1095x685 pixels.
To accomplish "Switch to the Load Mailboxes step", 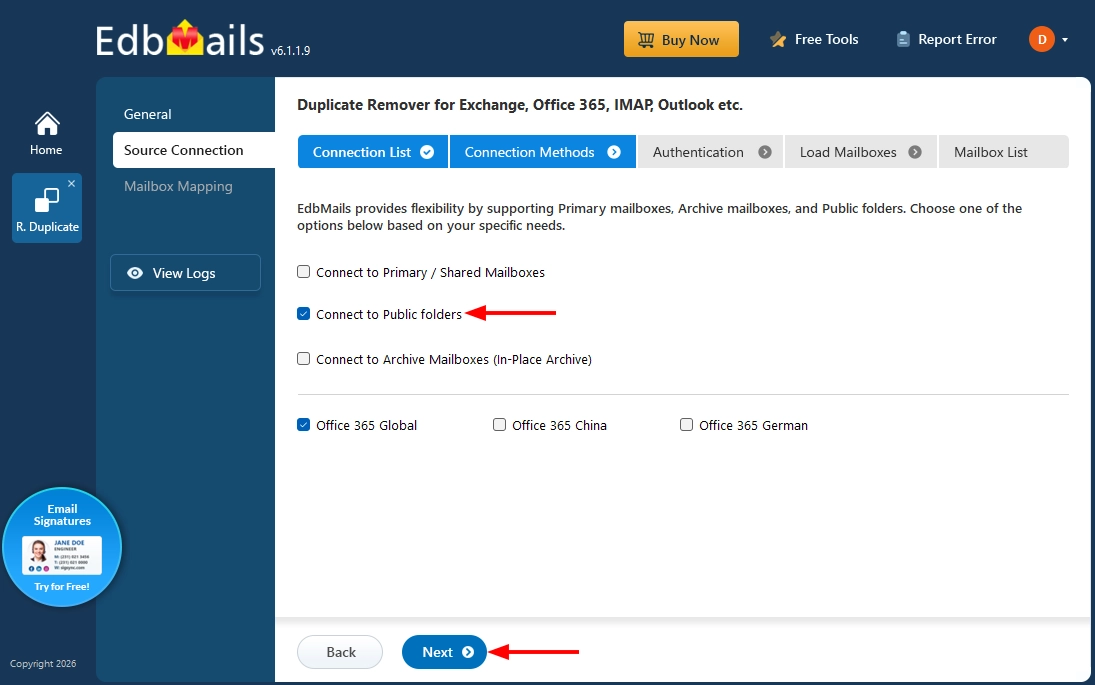I will coord(861,152).
